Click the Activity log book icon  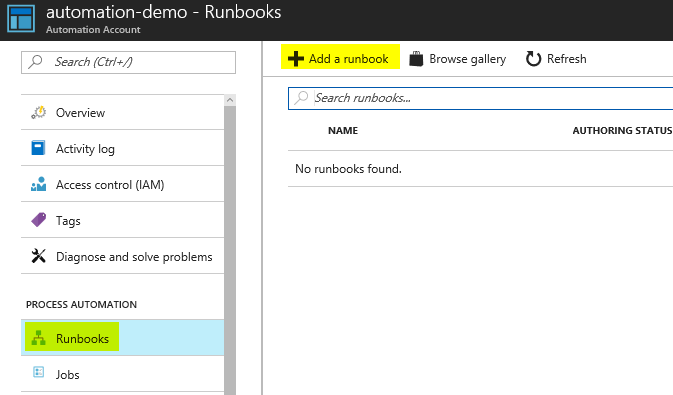[38, 148]
